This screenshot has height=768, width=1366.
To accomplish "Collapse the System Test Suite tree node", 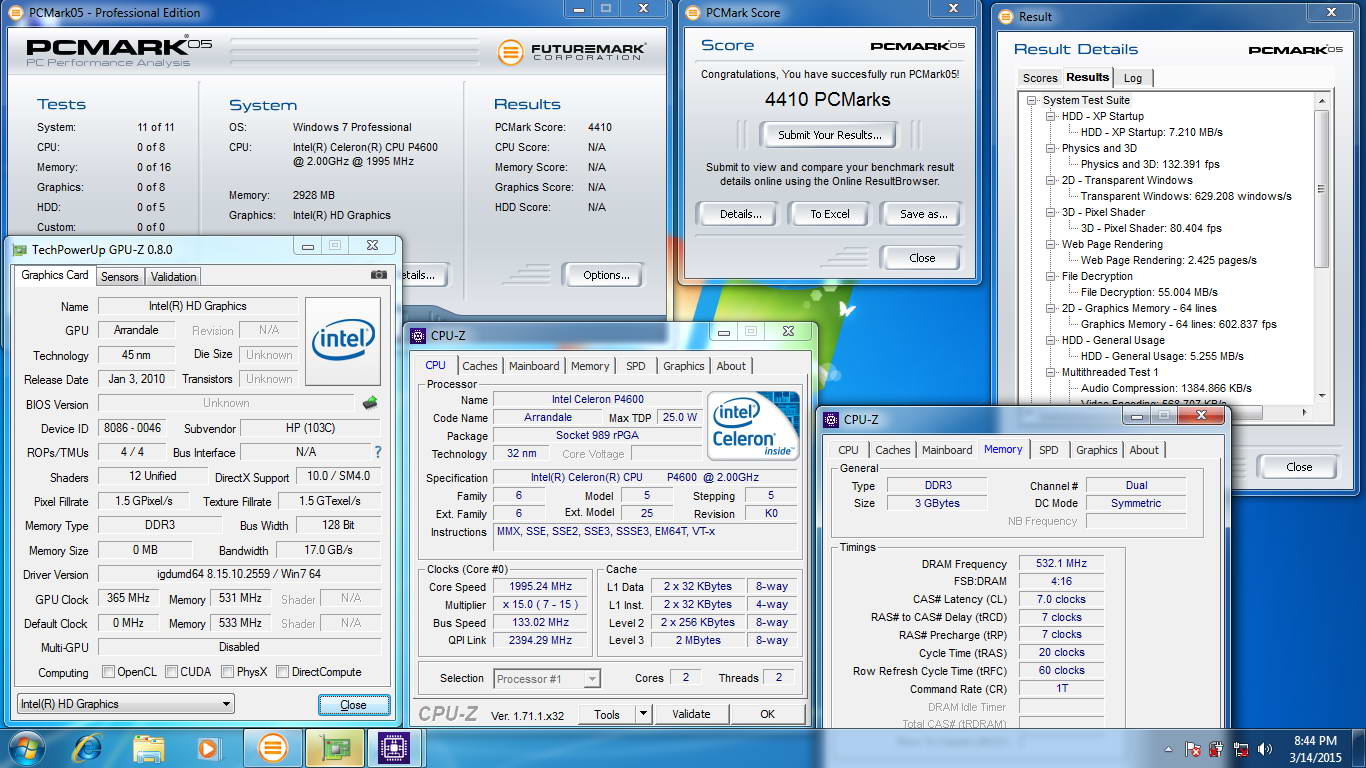I will (x=1032, y=100).
